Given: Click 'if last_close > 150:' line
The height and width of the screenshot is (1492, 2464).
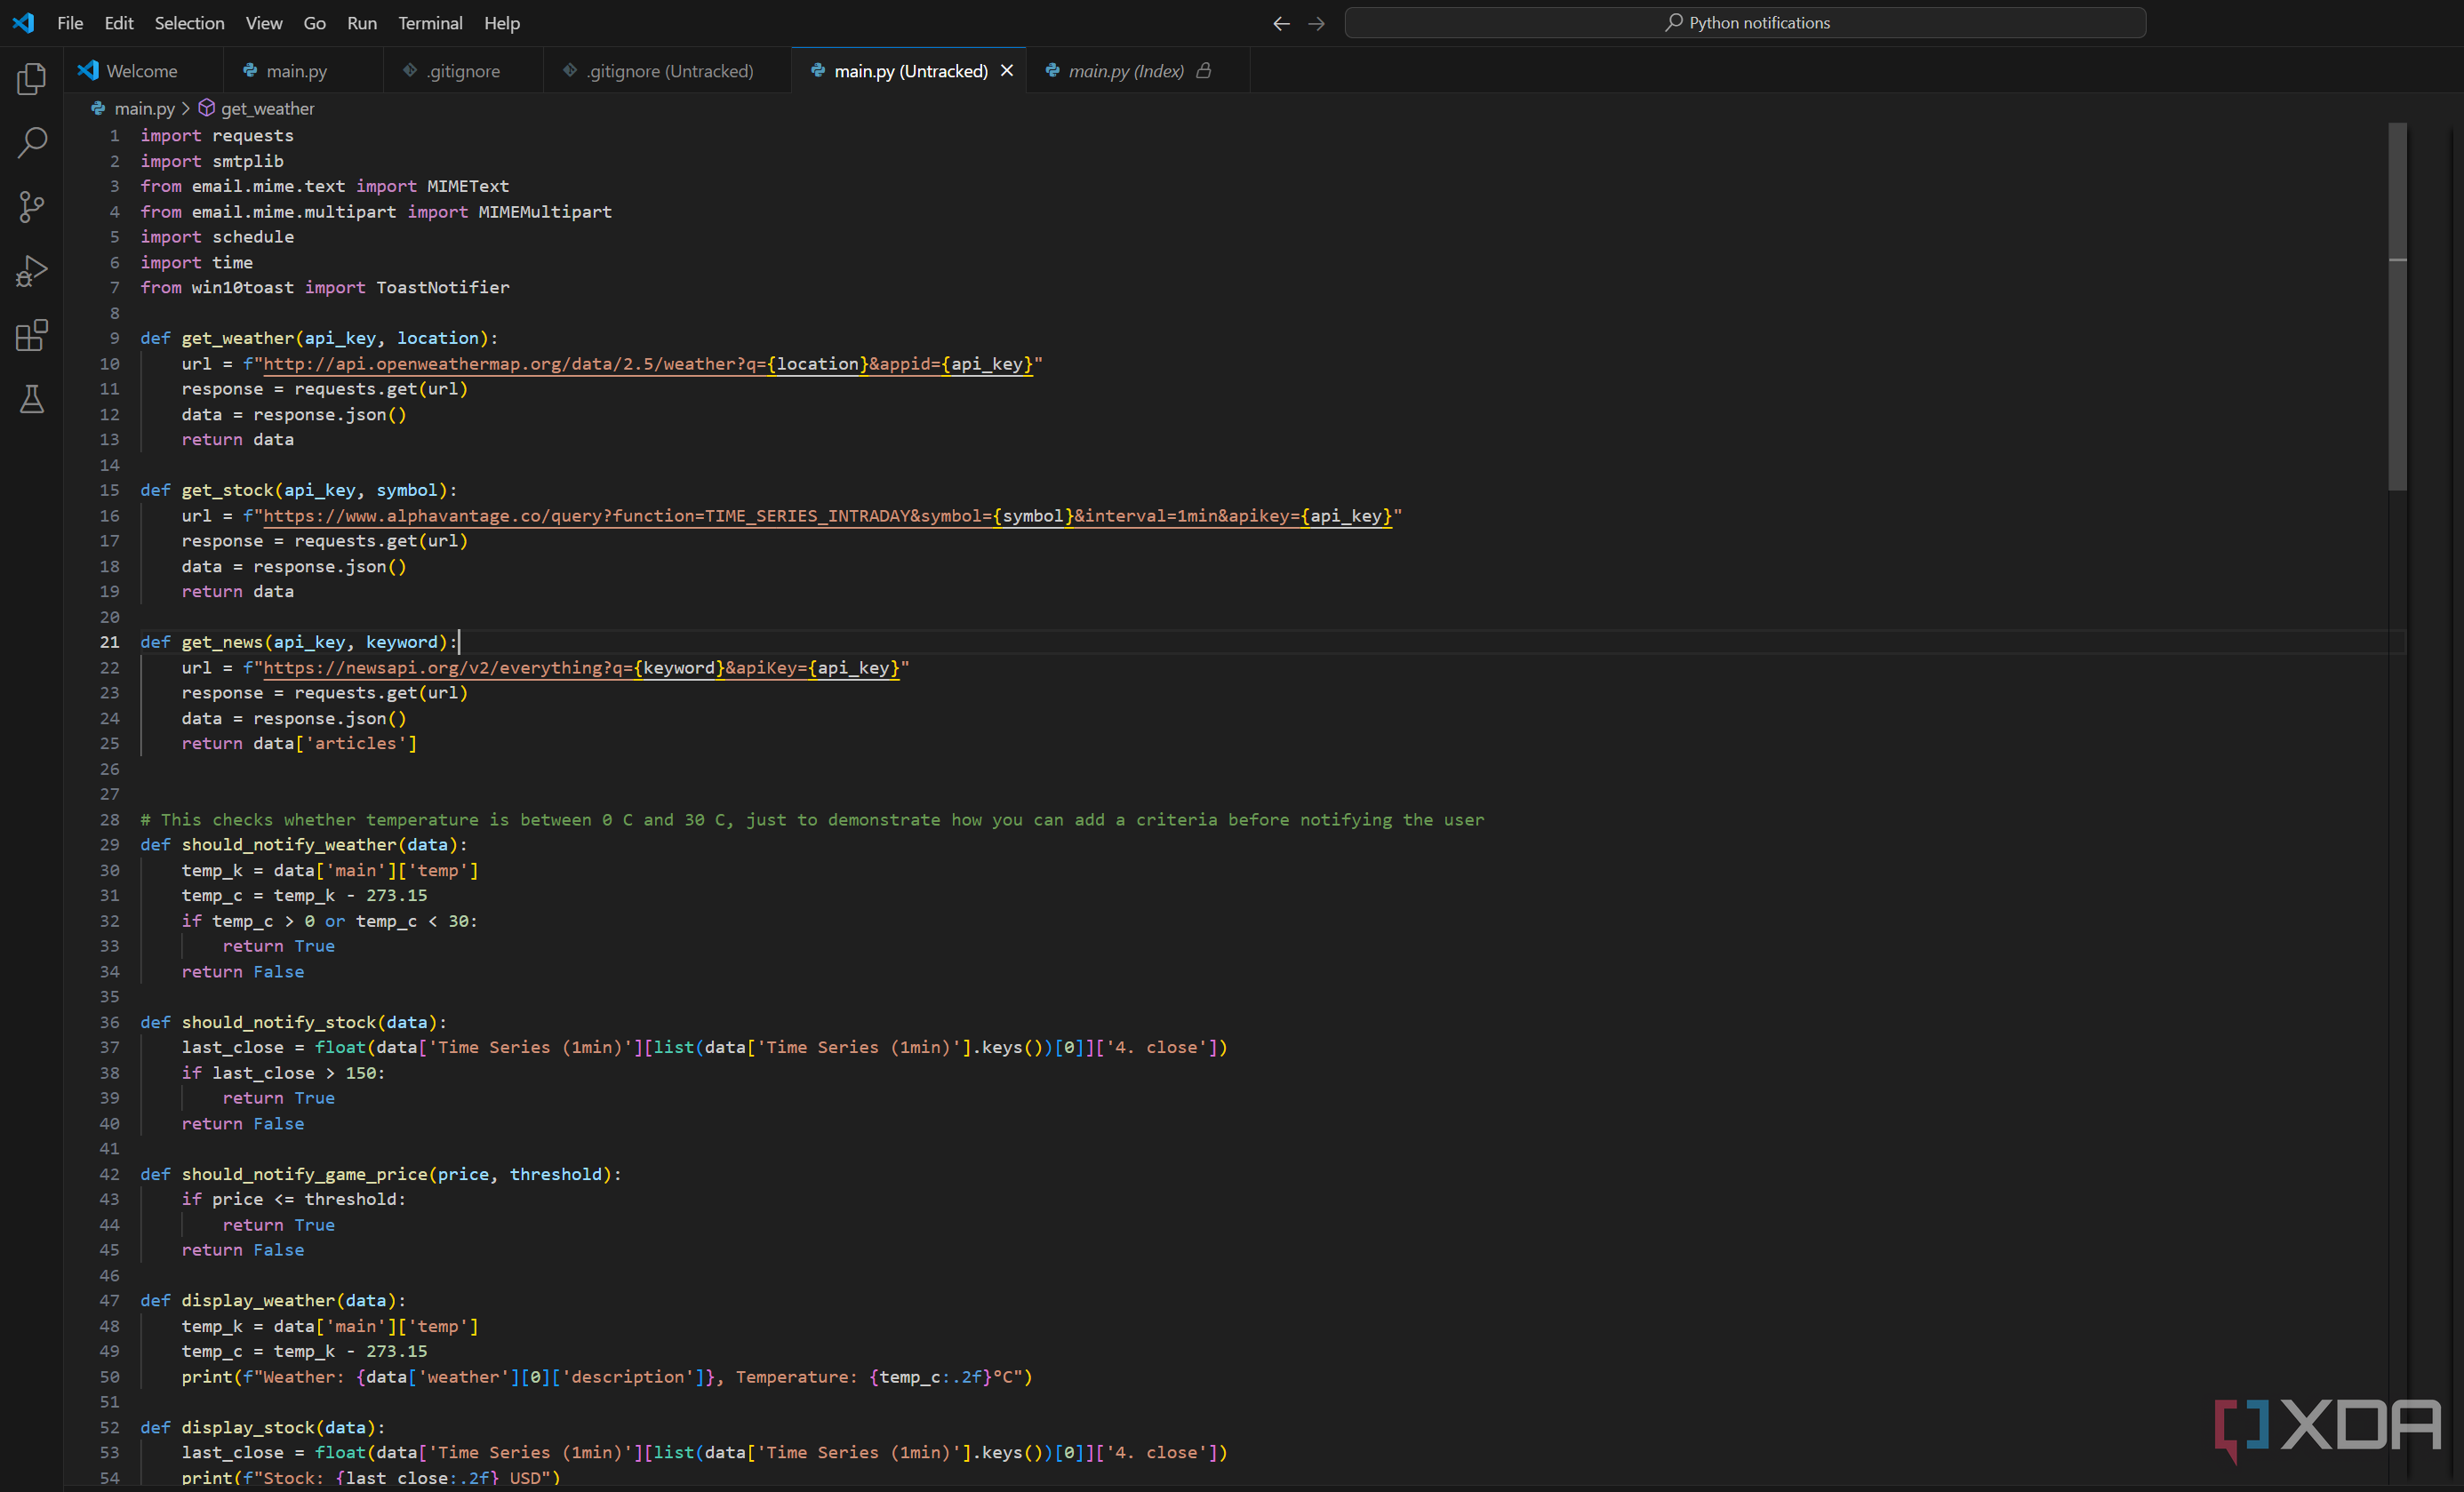Looking at the screenshot, I should tap(283, 1073).
